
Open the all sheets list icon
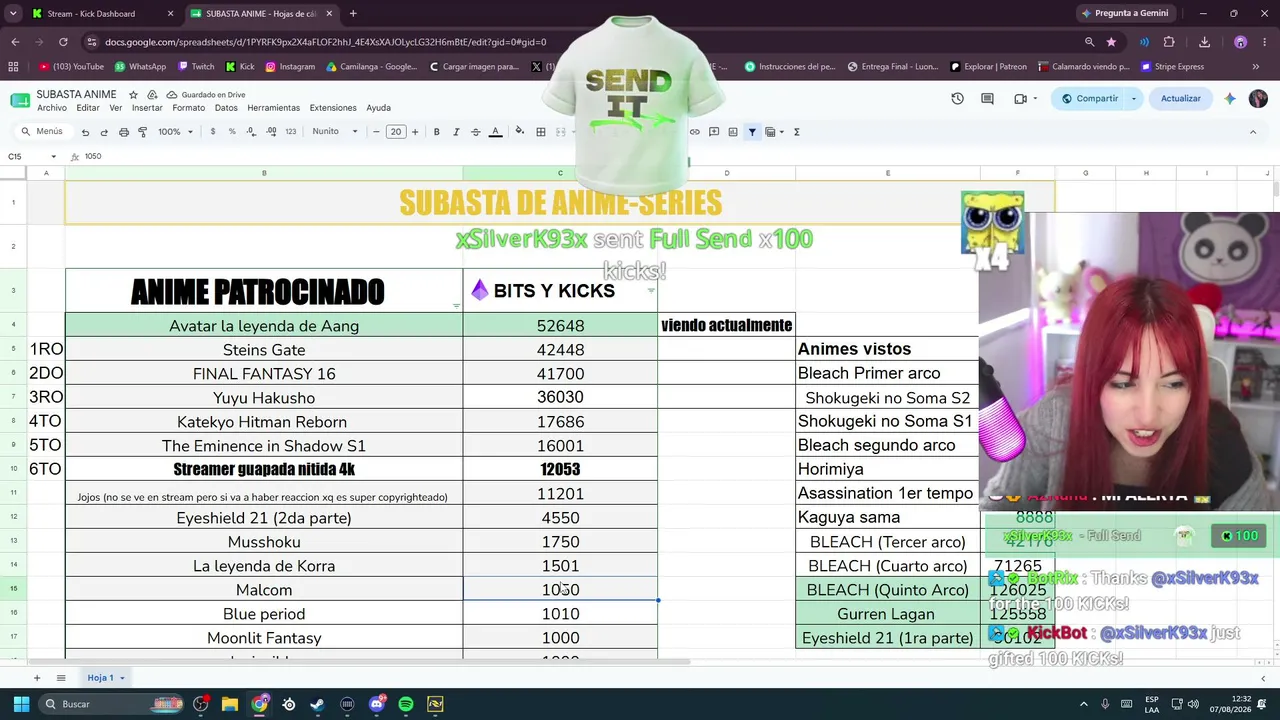point(61,678)
